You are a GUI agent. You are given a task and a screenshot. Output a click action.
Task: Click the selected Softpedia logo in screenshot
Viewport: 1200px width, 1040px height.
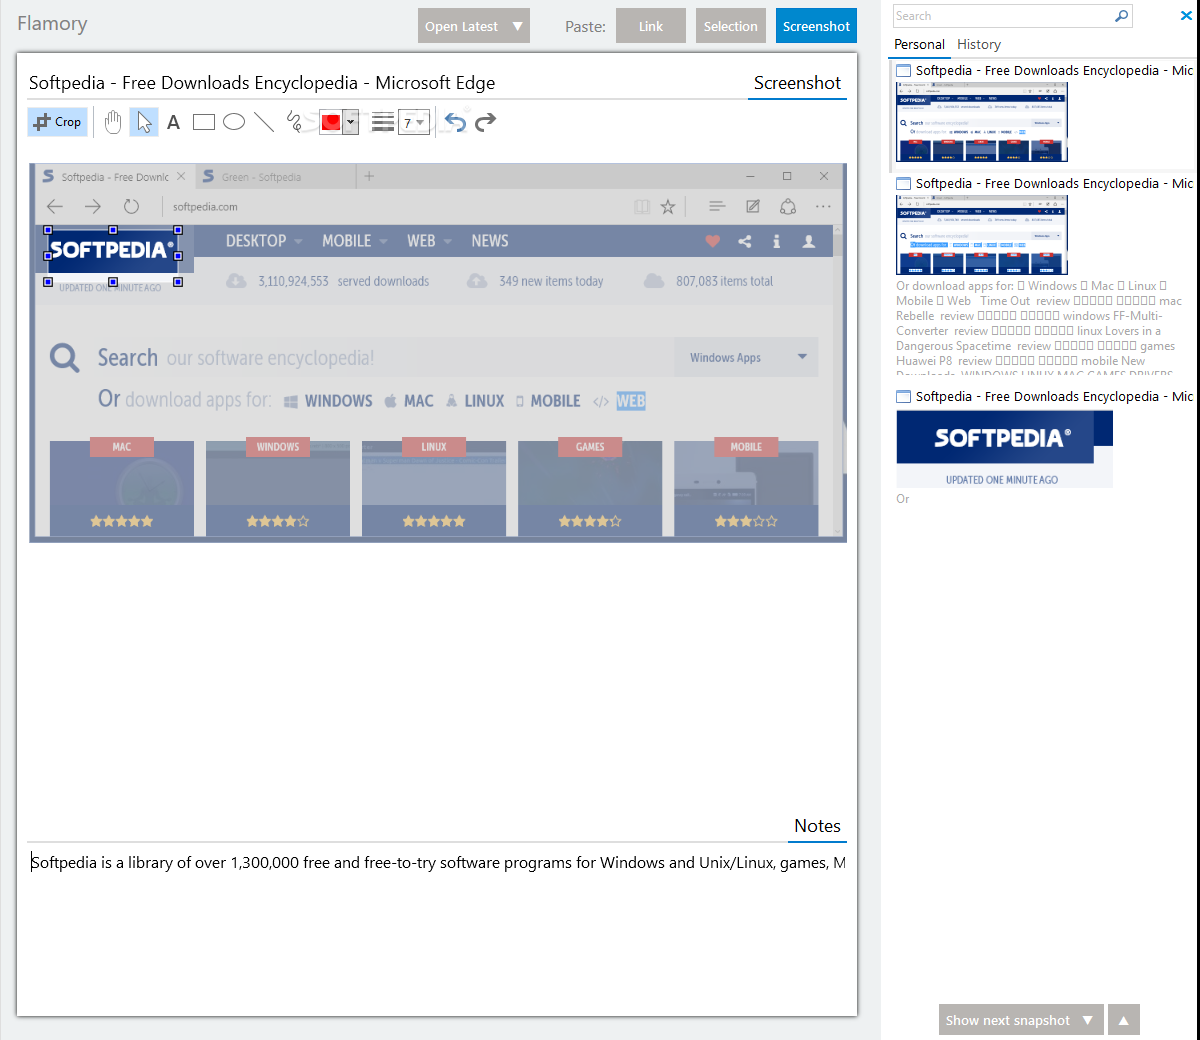pos(112,250)
